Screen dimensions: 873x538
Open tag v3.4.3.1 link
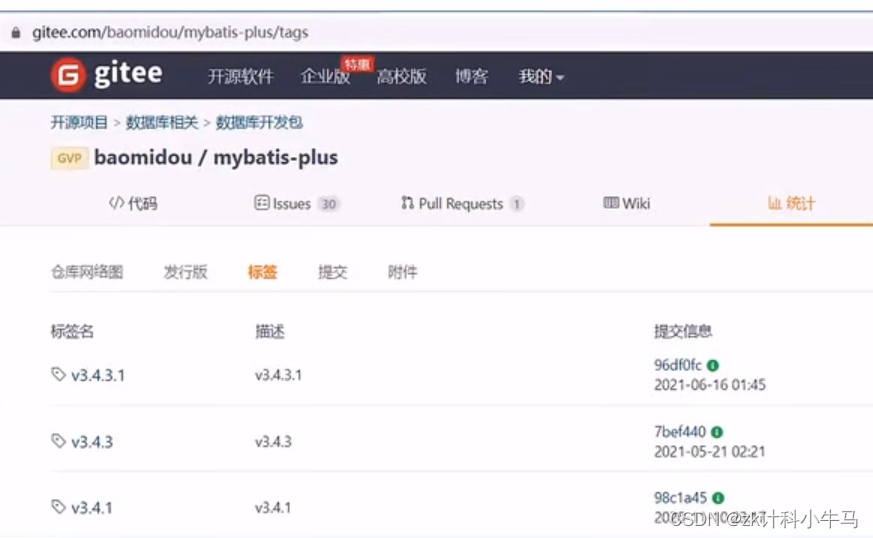coord(98,375)
